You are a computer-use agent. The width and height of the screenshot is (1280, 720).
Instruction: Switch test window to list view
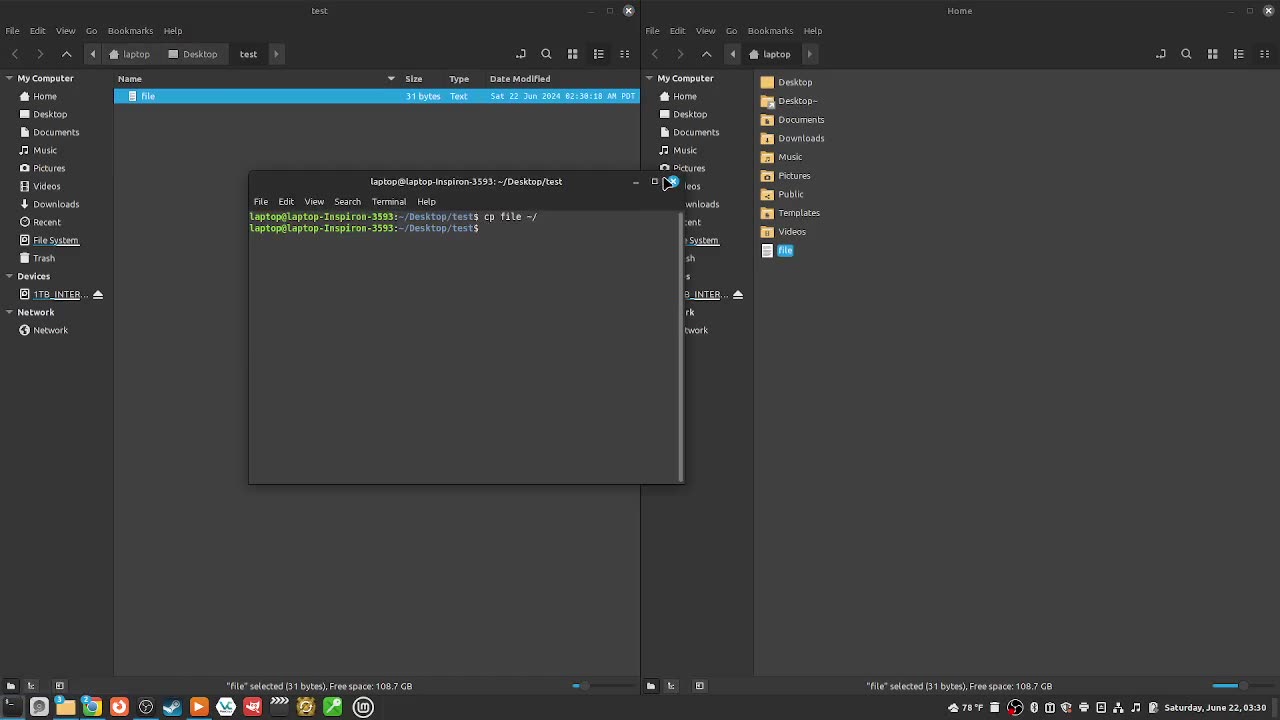[599, 54]
